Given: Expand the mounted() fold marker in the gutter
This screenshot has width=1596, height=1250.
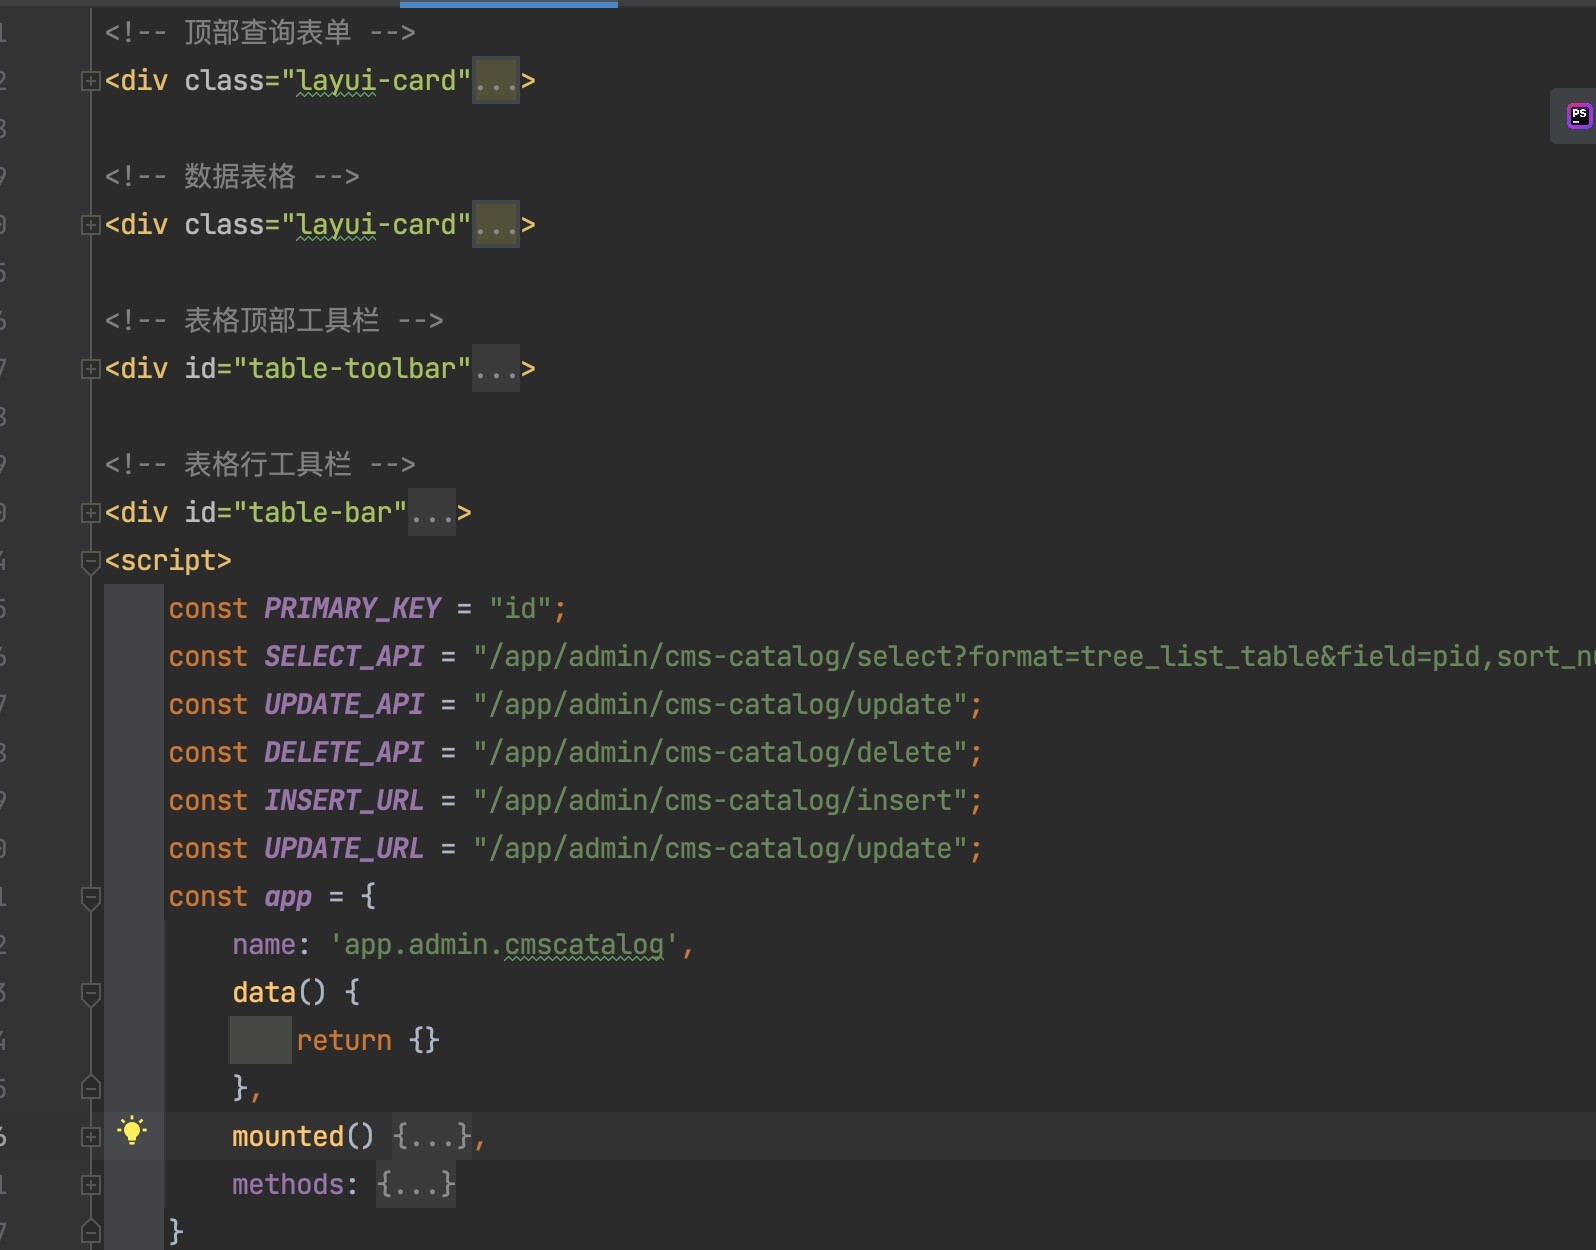Looking at the screenshot, I should [x=91, y=1137].
